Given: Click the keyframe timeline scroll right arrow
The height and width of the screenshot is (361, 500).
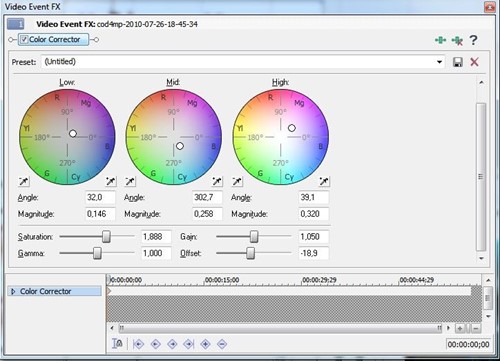Looking at the screenshot, I should coord(448,328).
